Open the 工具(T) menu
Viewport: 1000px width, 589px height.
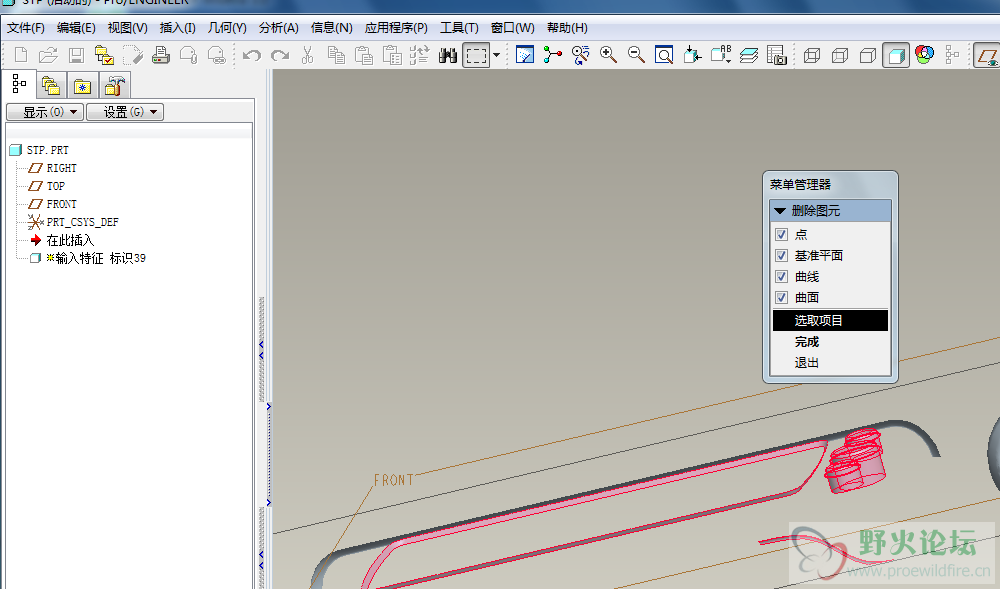click(x=459, y=28)
